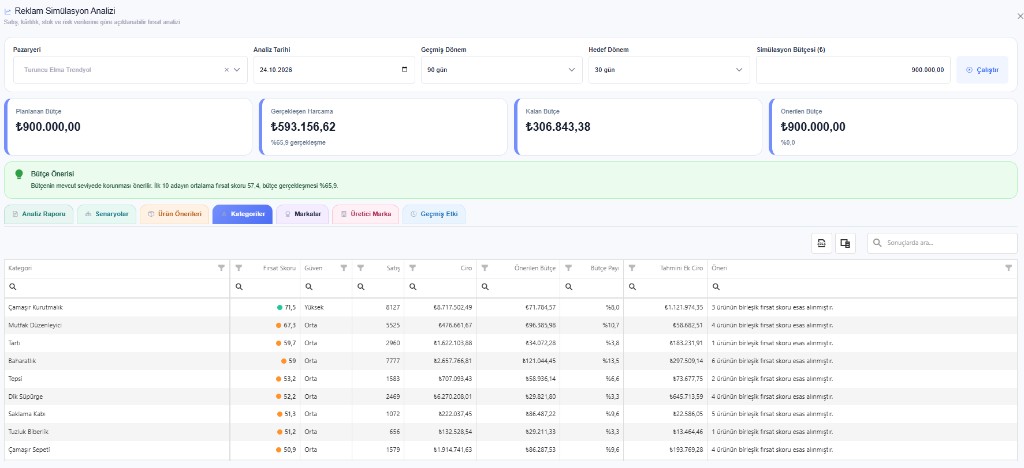Open the Ürün Önerileri tab

point(174,214)
